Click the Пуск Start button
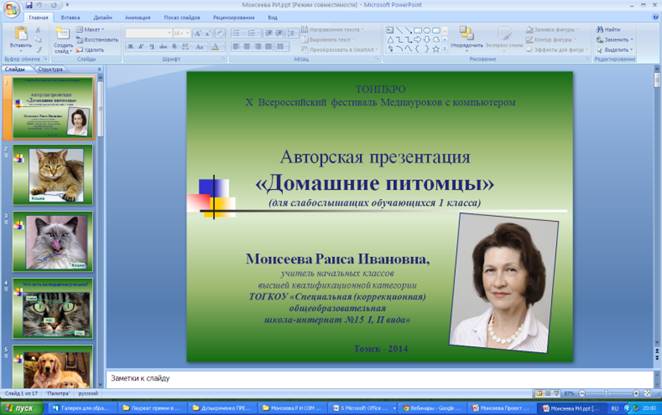Image resolution: width=662 pixels, height=415 pixels. (x=22, y=408)
